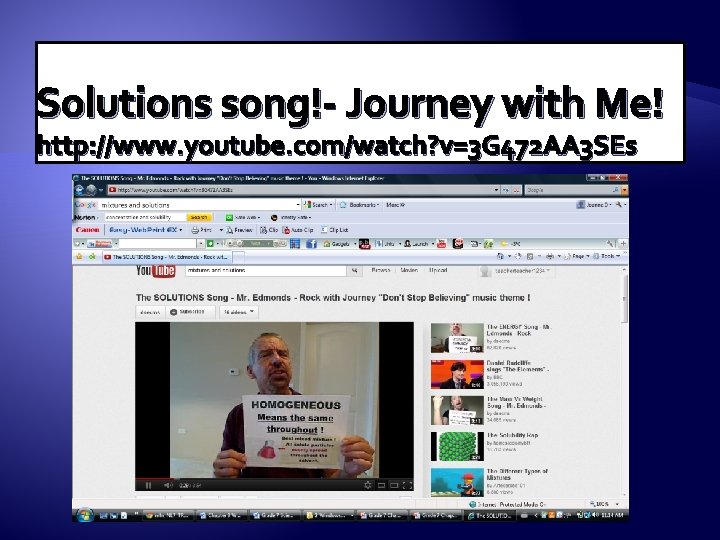Click the Google toolbar wrench settings icon
Viewport: 720px width, 540px height.
pyautogui.click(x=620, y=205)
